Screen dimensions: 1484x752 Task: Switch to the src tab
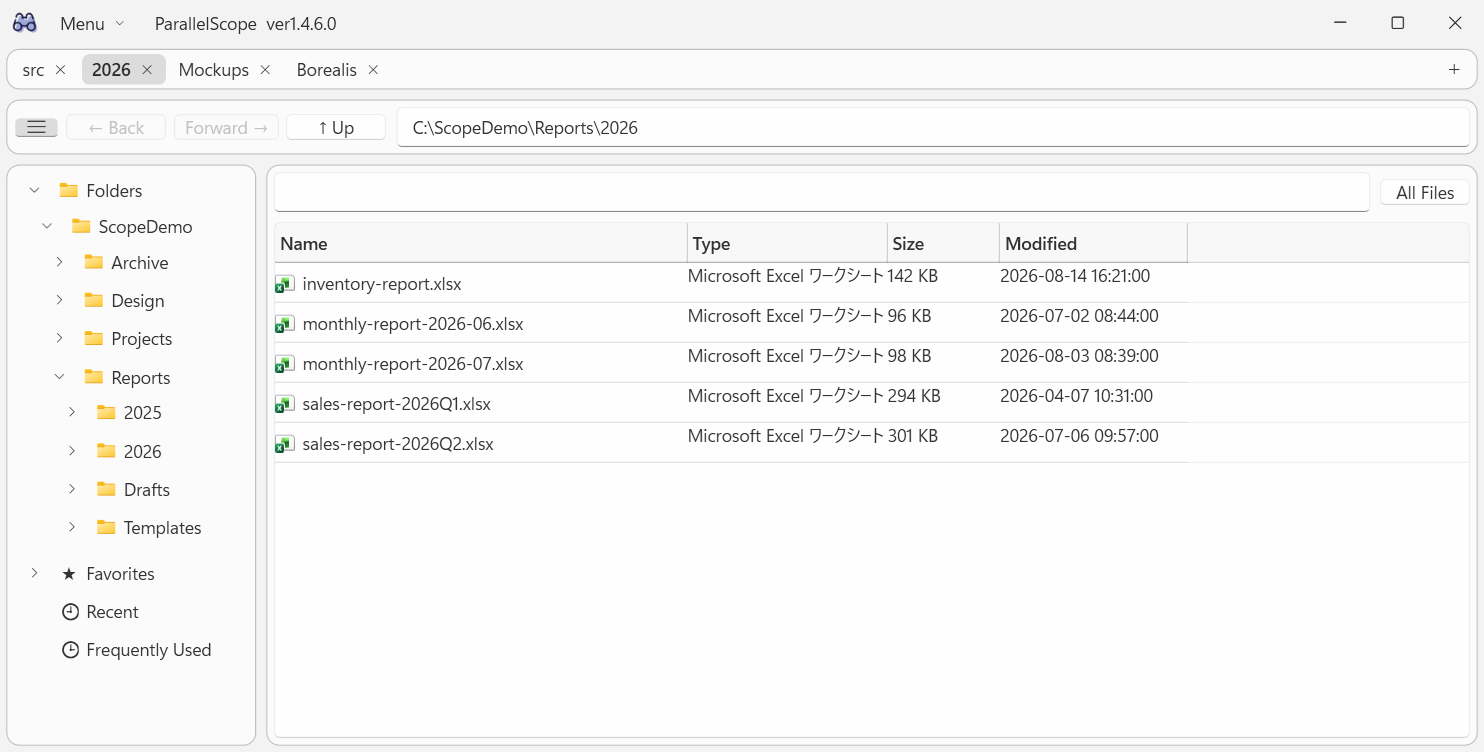pyautogui.click(x=33, y=70)
